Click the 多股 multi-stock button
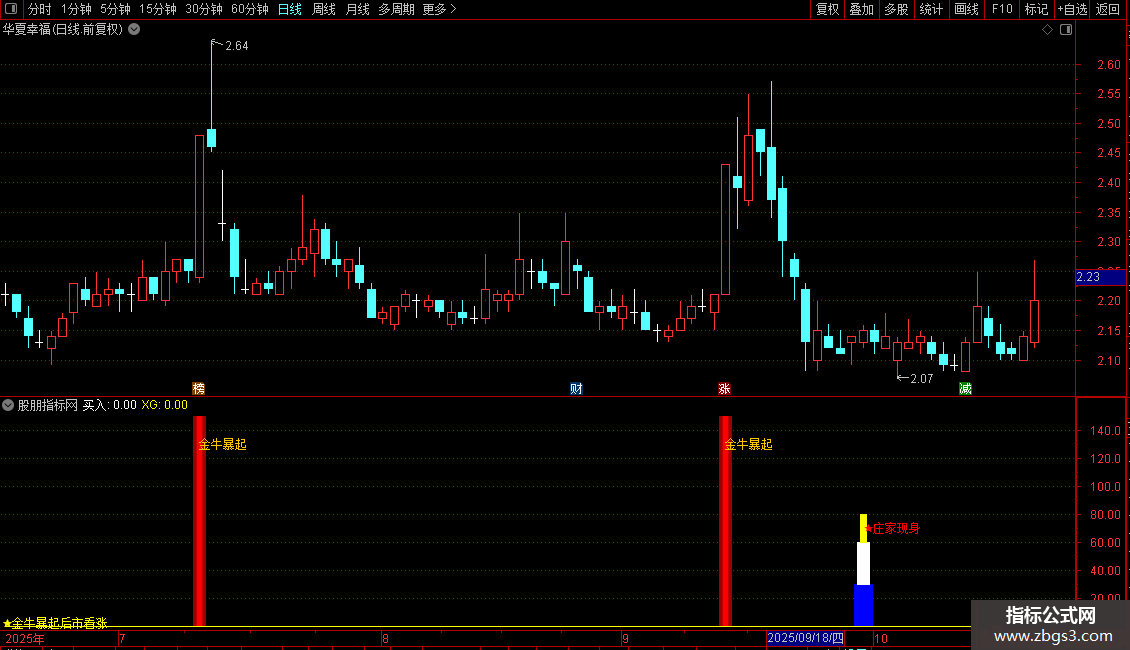The height and width of the screenshot is (650, 1130). click(896, 9)
